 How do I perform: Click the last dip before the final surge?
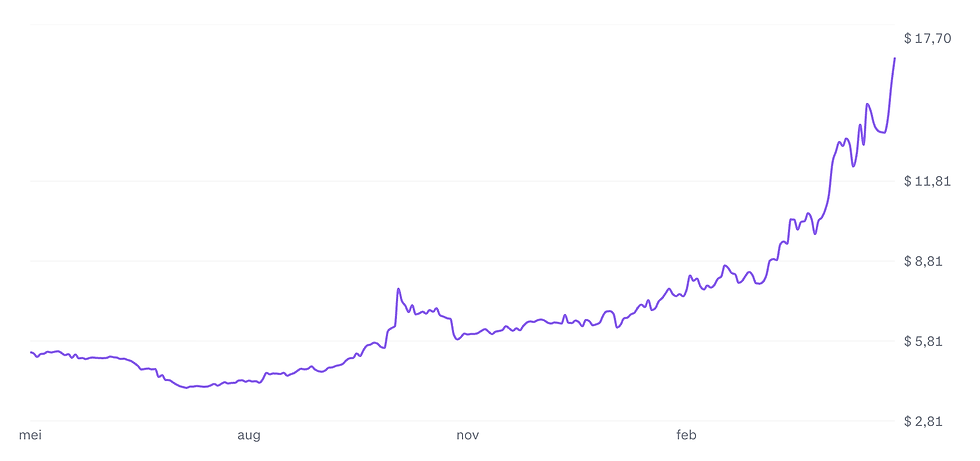click(x=884, y=132)
